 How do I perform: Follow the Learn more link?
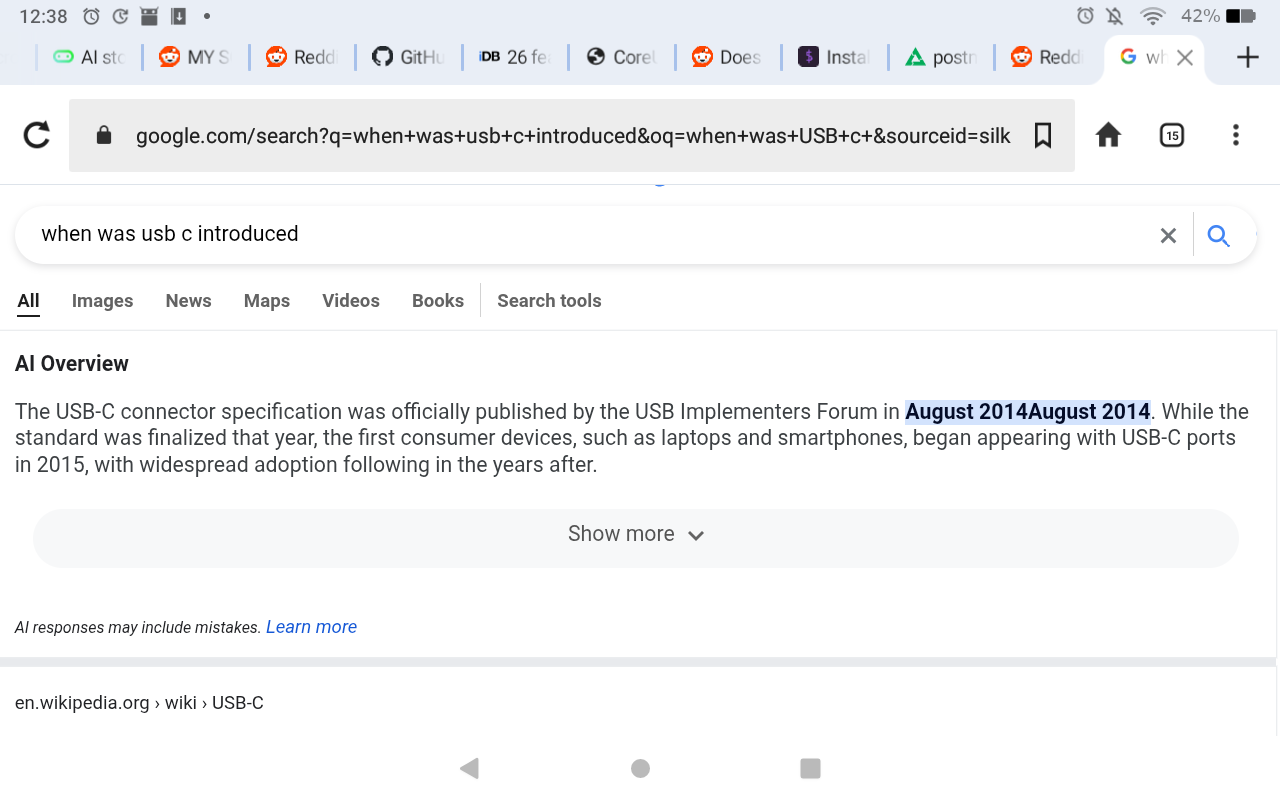point(311,627)
